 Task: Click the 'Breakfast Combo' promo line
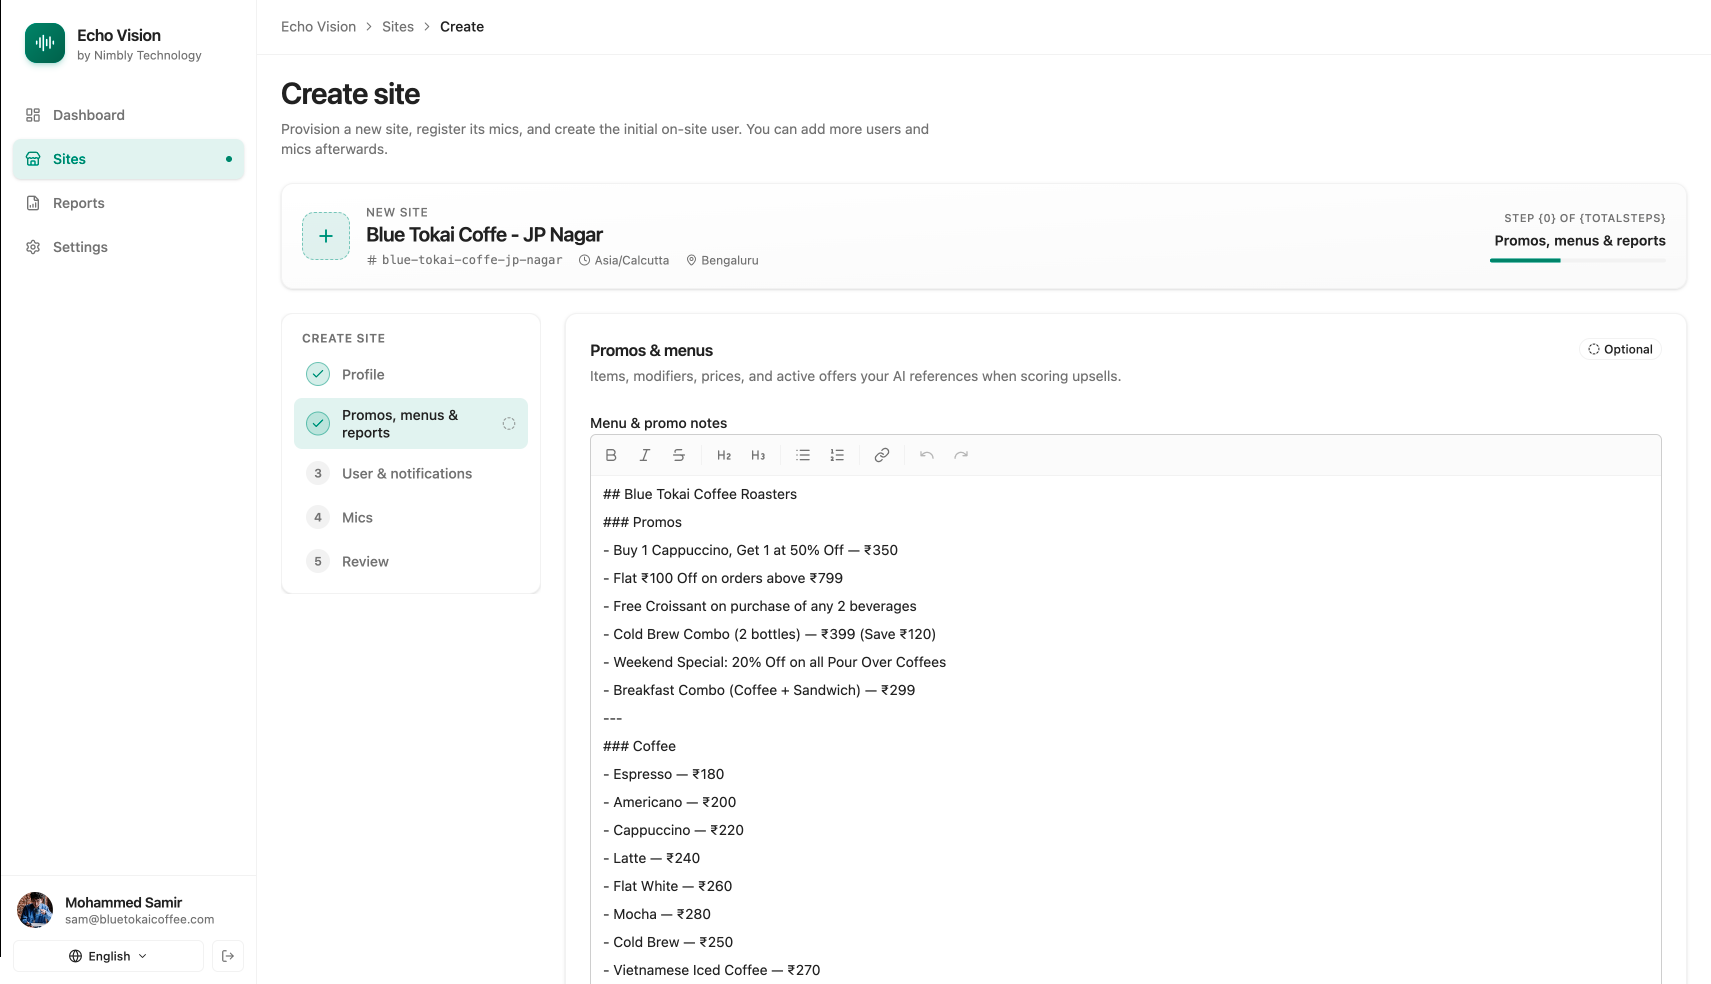[x=759, y=690]
